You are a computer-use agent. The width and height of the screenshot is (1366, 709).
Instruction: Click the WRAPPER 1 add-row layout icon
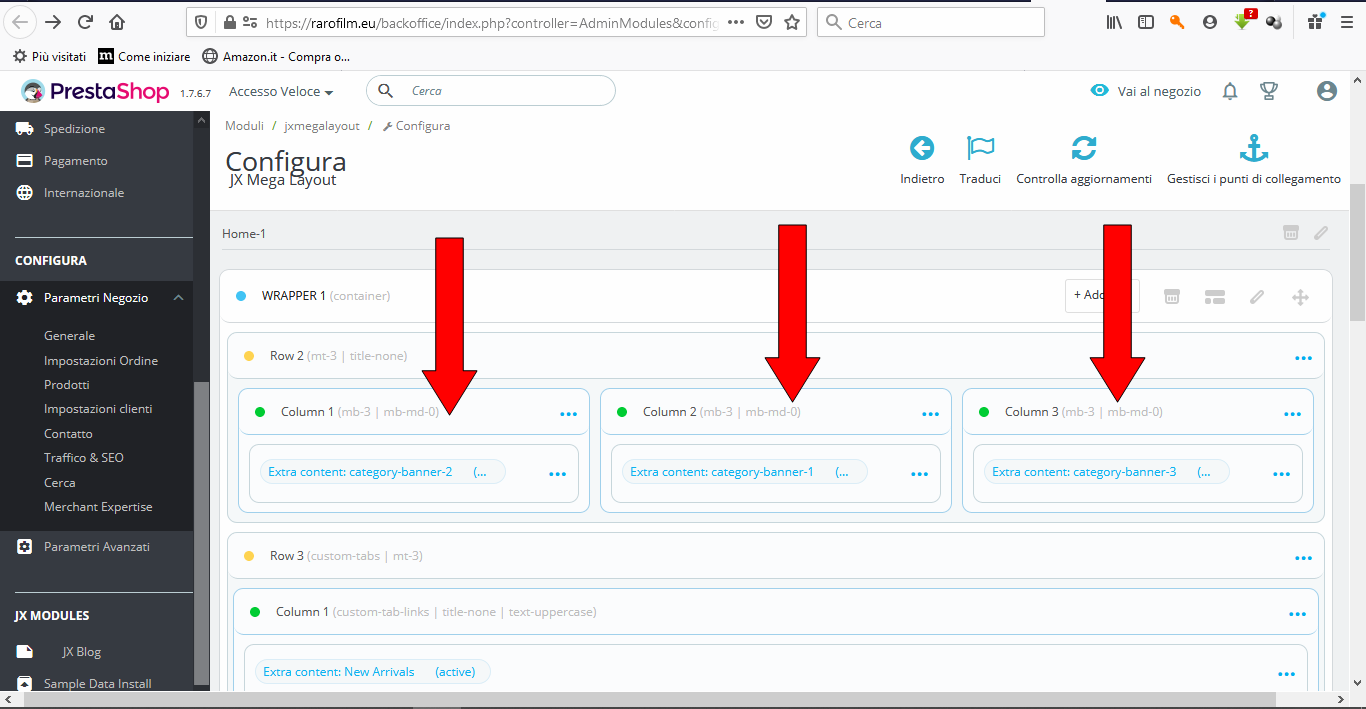click(1215, 296)
